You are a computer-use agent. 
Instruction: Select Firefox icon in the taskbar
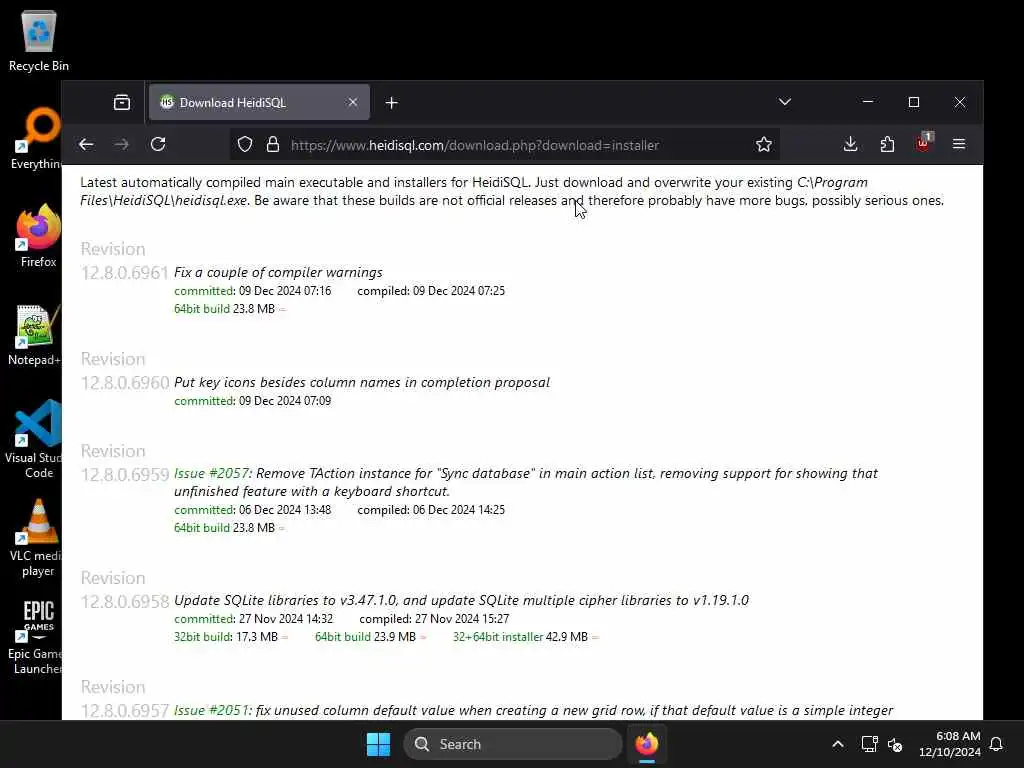pos(647,744)
